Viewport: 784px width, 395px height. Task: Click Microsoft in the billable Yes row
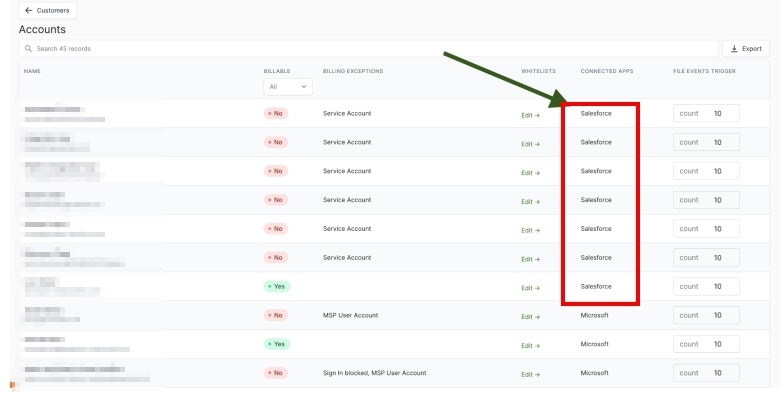[x=594, y=344]
